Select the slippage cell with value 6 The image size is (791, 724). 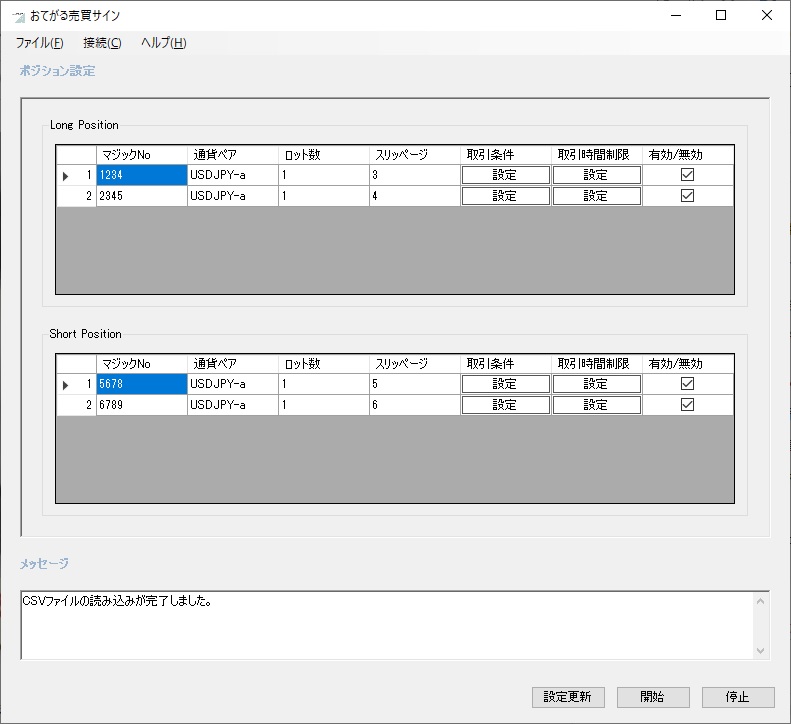click(x=414, y=405)
